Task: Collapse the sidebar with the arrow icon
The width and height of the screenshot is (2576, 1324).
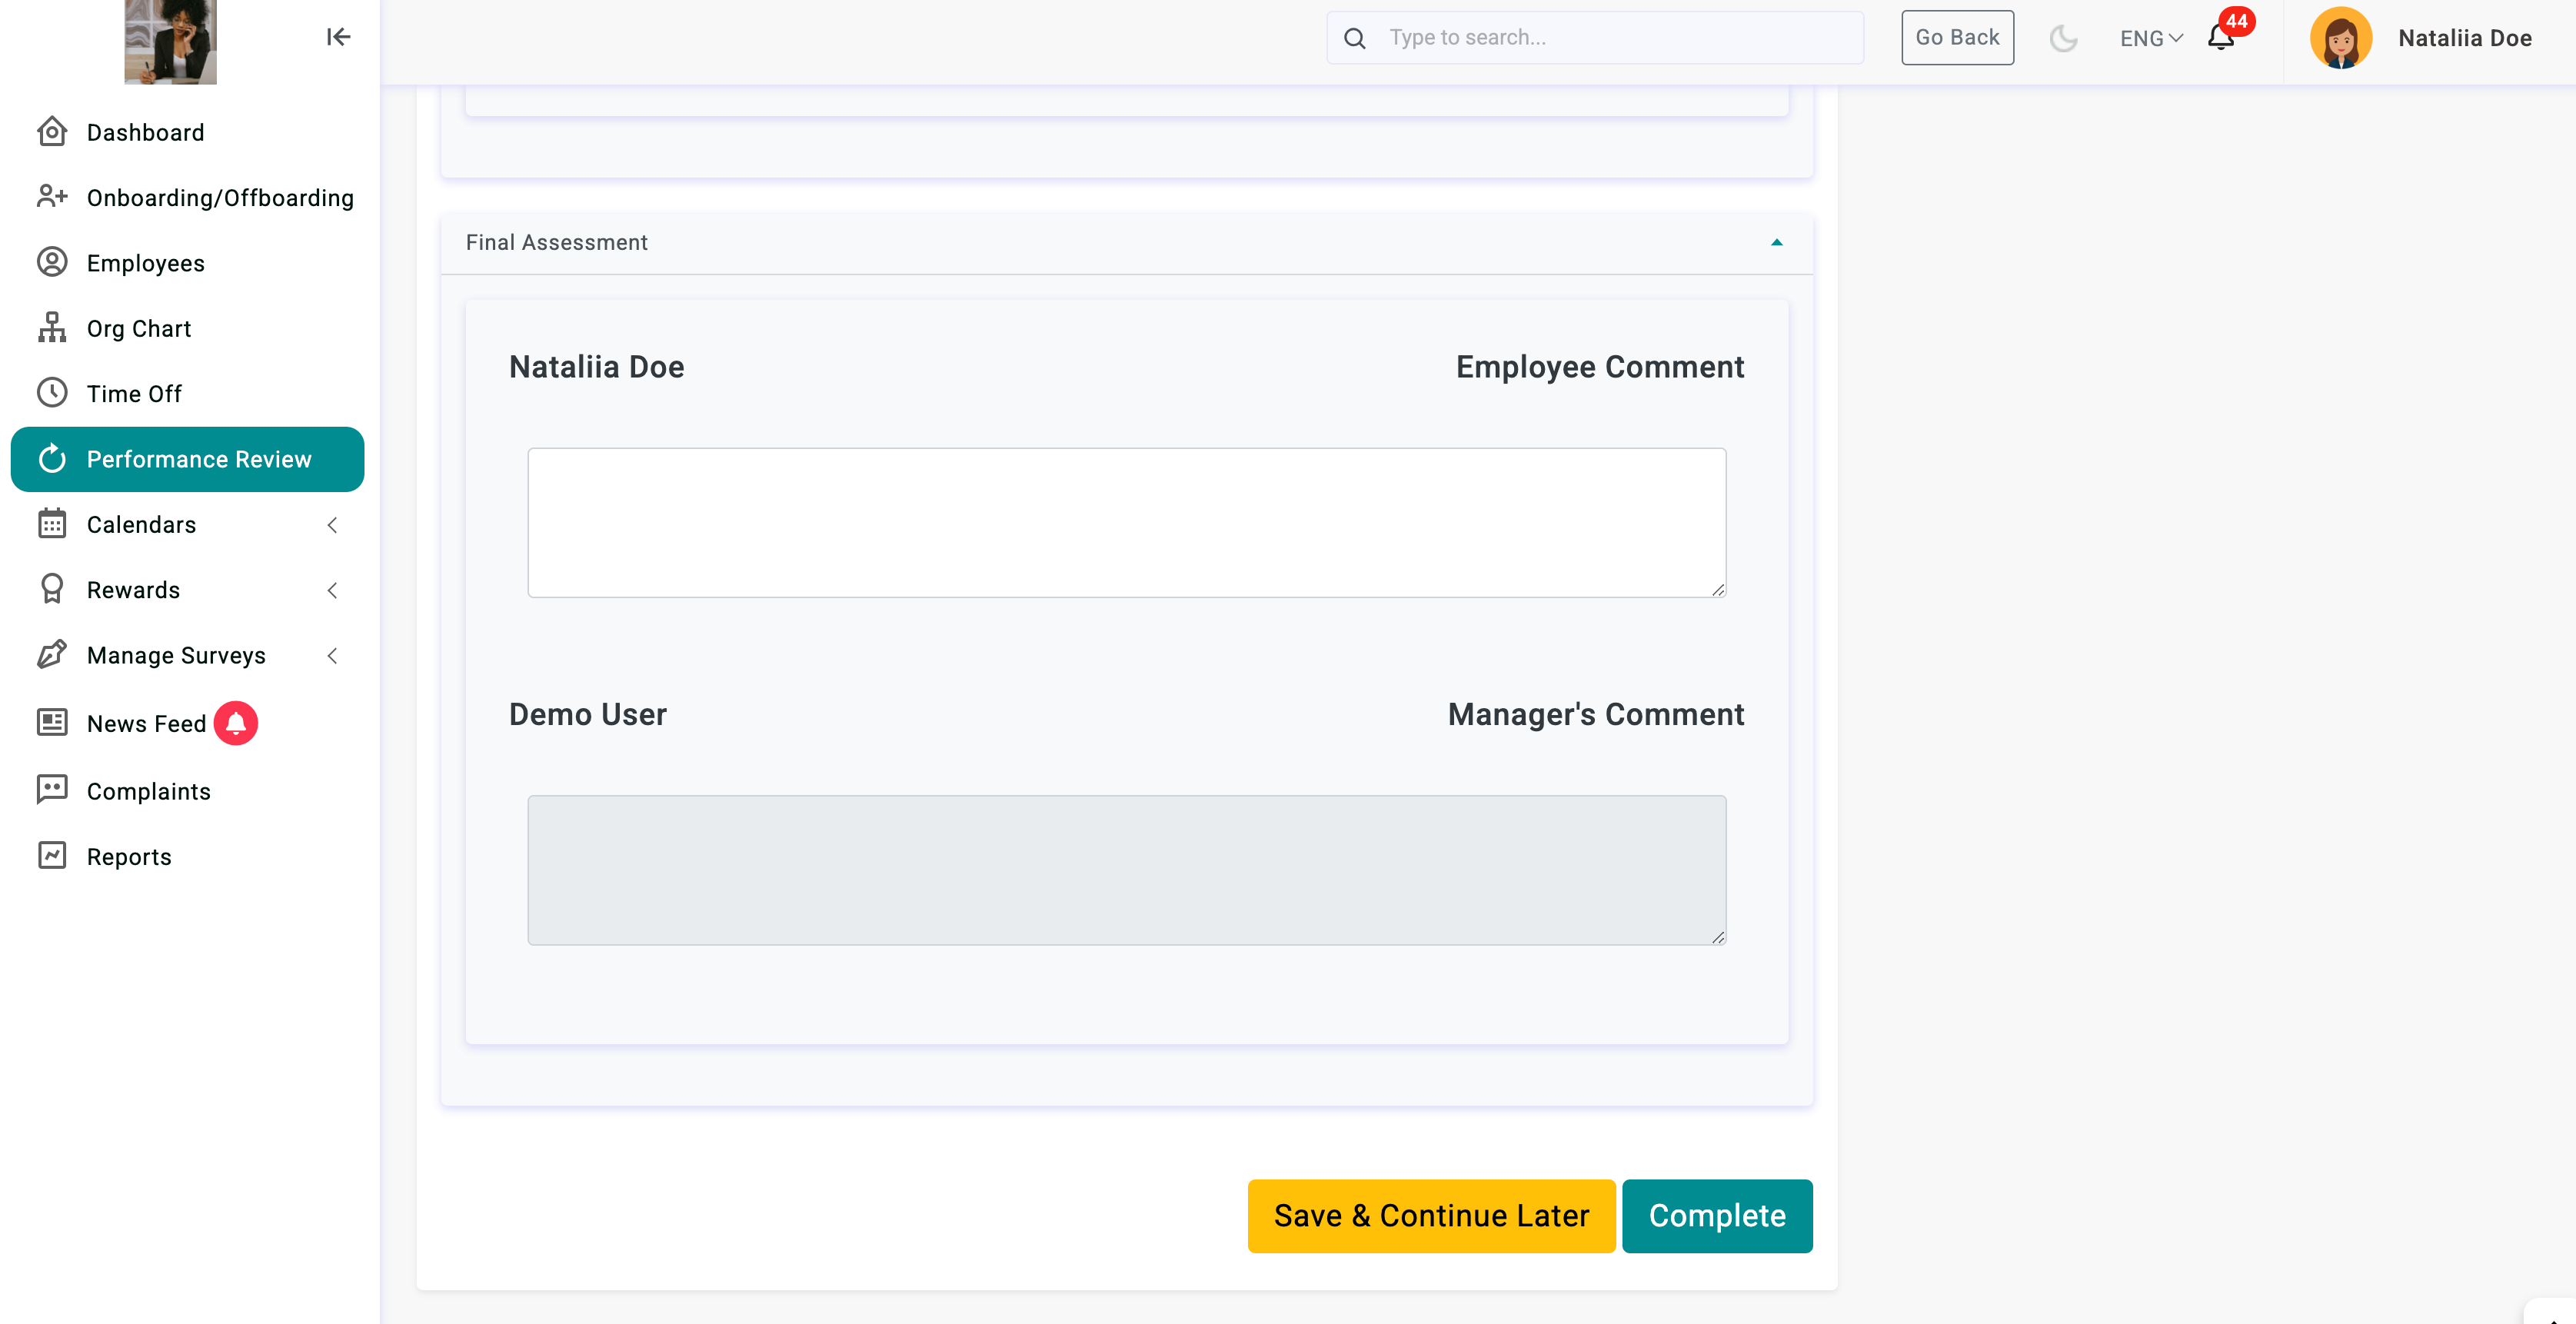Action: (x=338, y=37)
